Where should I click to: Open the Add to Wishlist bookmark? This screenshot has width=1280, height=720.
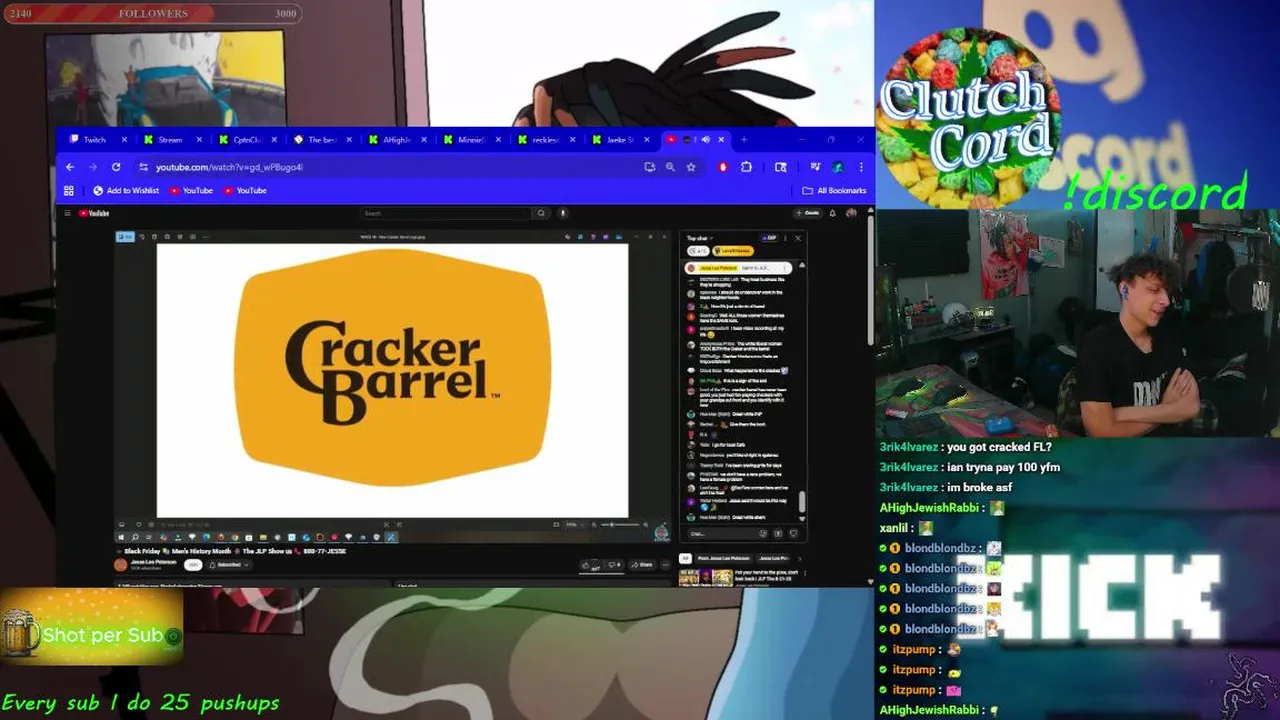coord(126,190)
